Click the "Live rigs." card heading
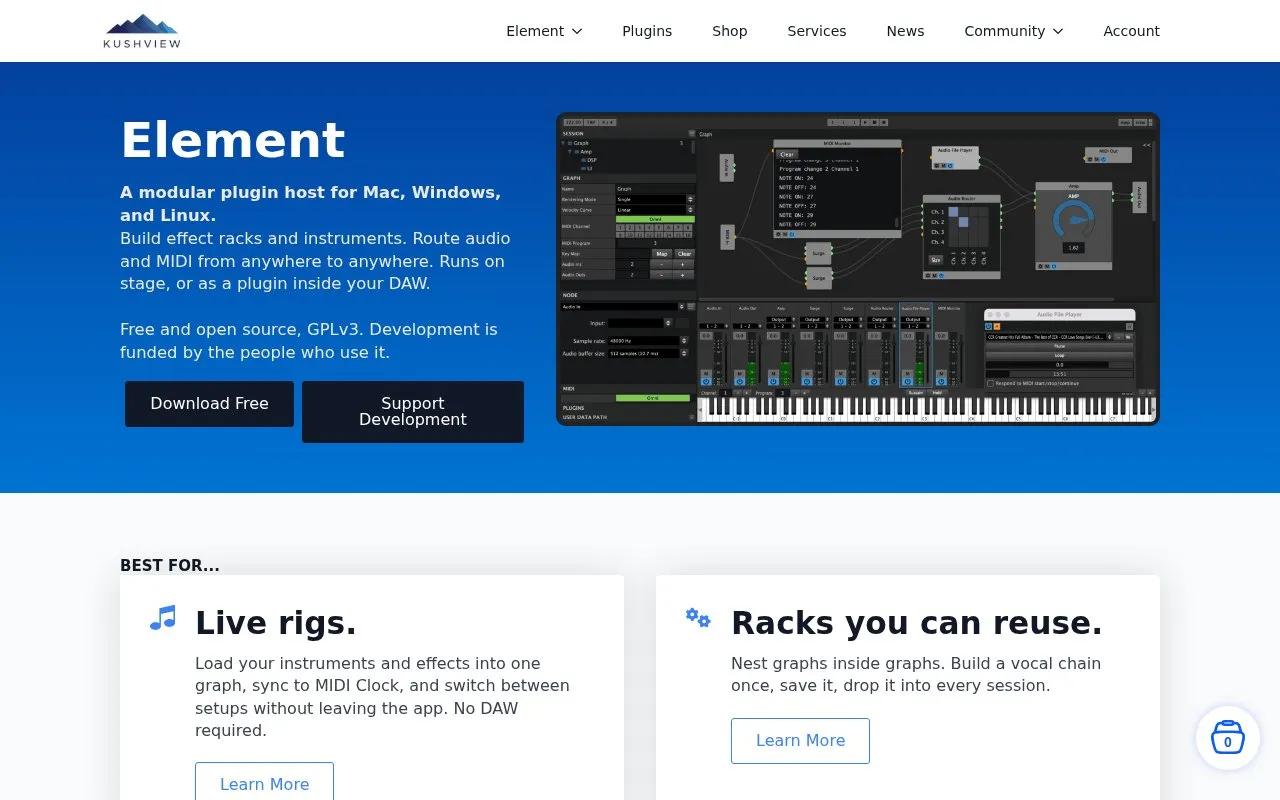This screenshot has width=1280, height=800. pyautogui.click(x=276, y=623)
